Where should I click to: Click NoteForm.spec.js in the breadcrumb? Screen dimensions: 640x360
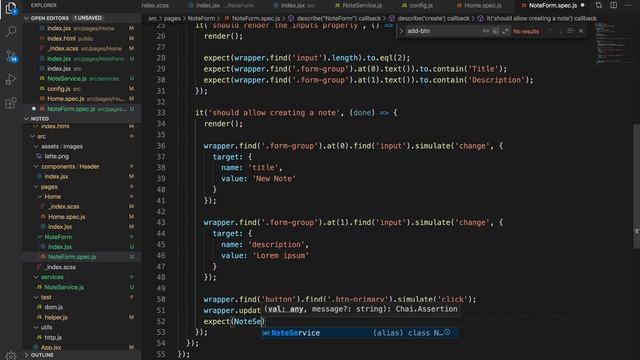click(x=256, y=18)
